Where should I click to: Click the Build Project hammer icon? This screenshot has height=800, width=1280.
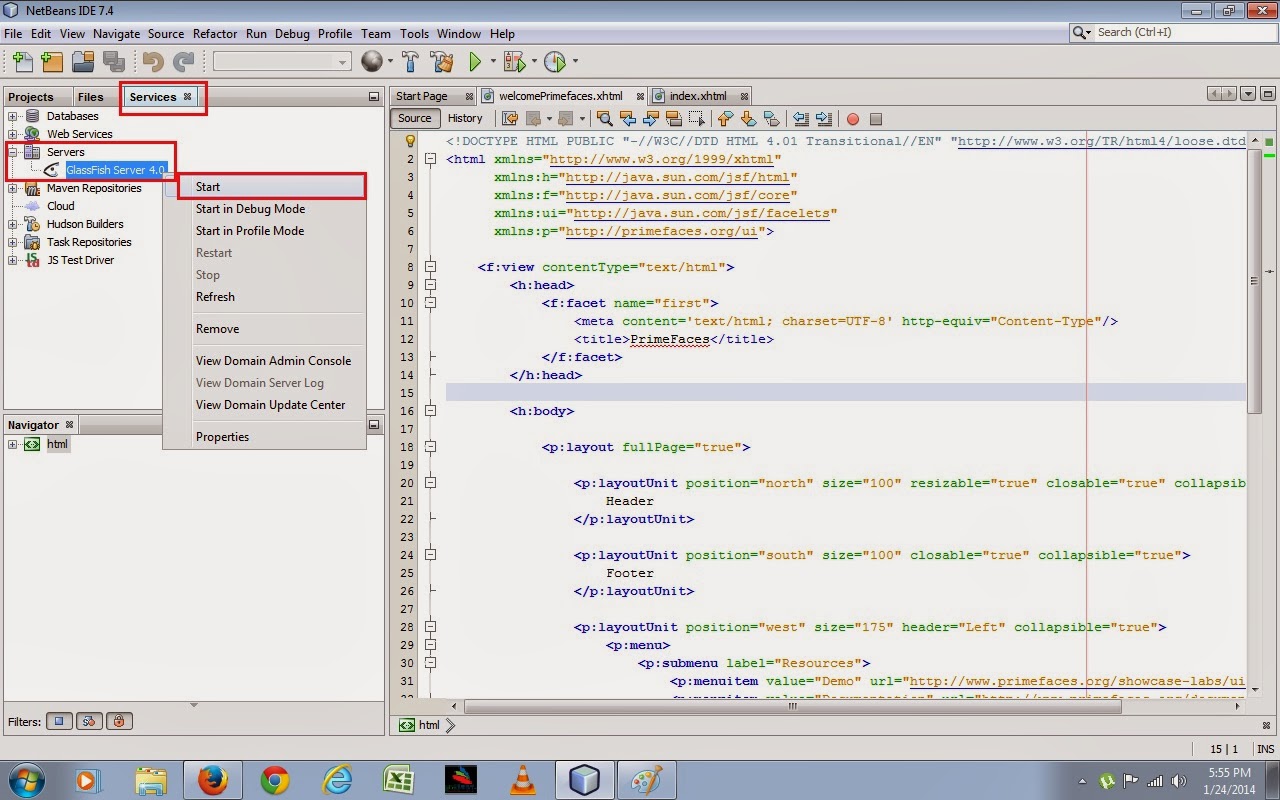click(x=410, y=62)
